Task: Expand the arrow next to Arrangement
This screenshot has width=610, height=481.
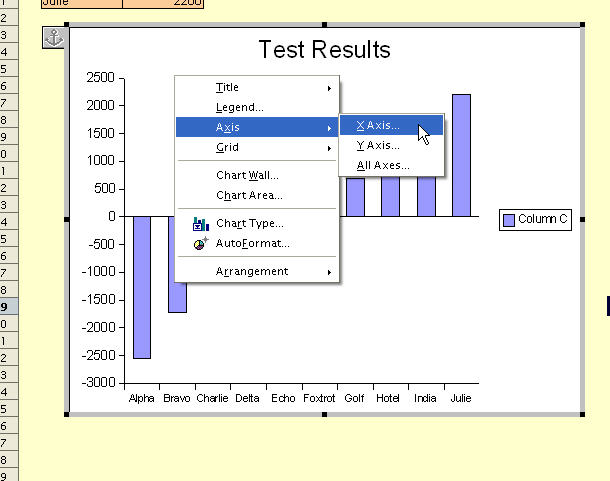Action: tap(330, 272)
